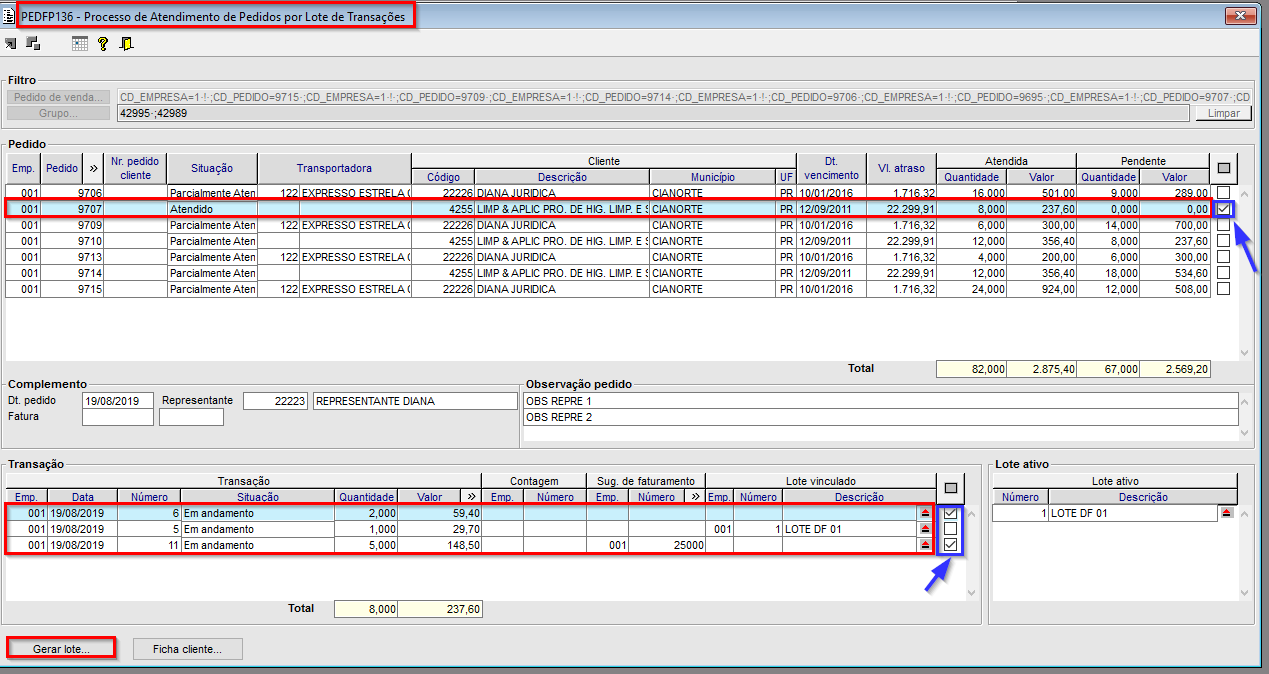Click the red eject icon in Lote ativo panel

1227,513
